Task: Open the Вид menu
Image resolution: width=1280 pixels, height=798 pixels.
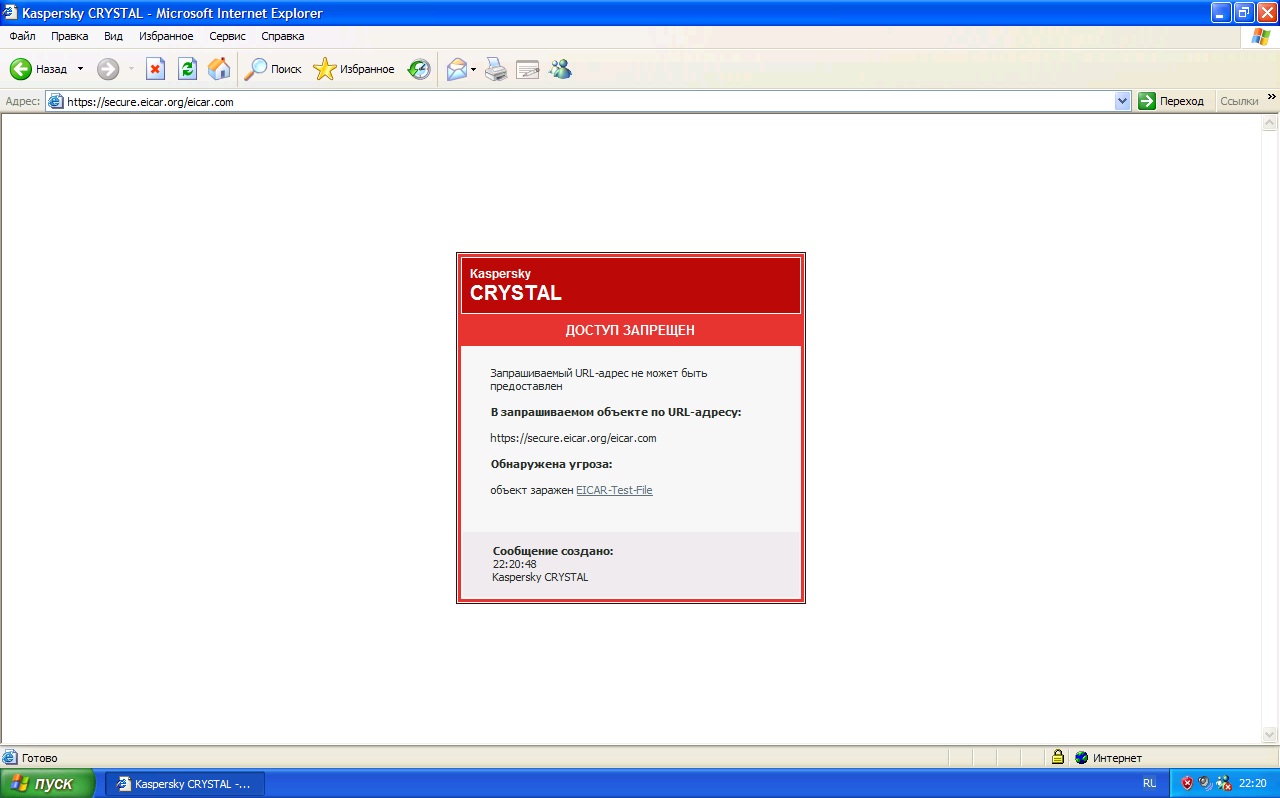Action: coord(113,36)
